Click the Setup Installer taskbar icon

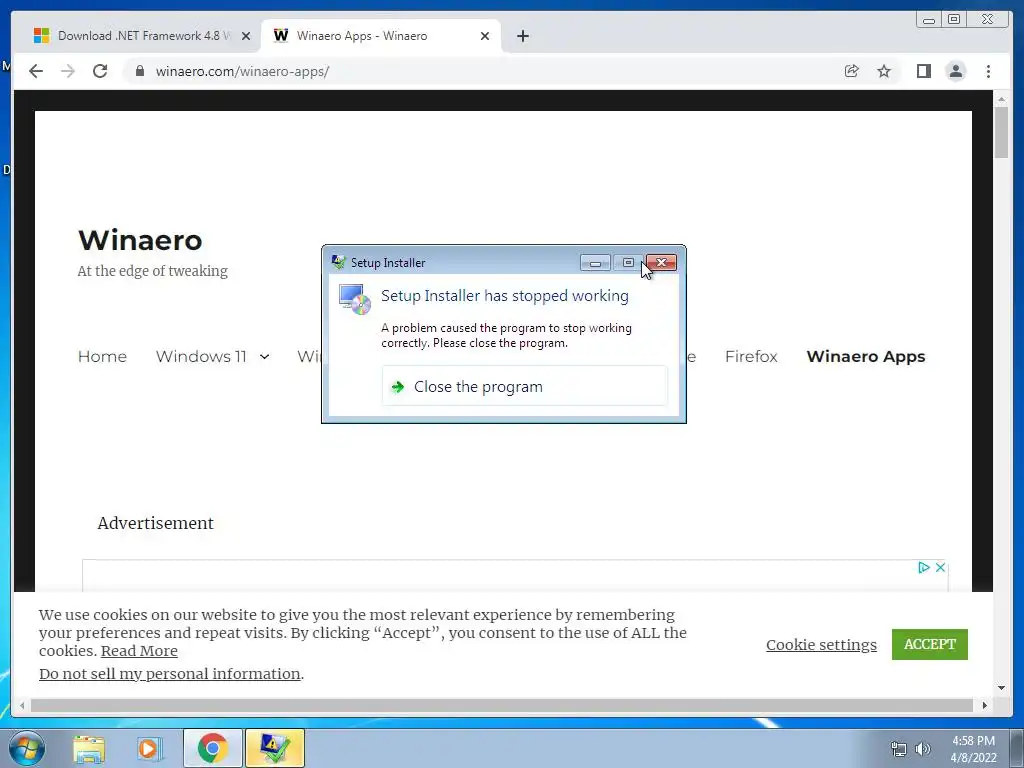(275, 748)
